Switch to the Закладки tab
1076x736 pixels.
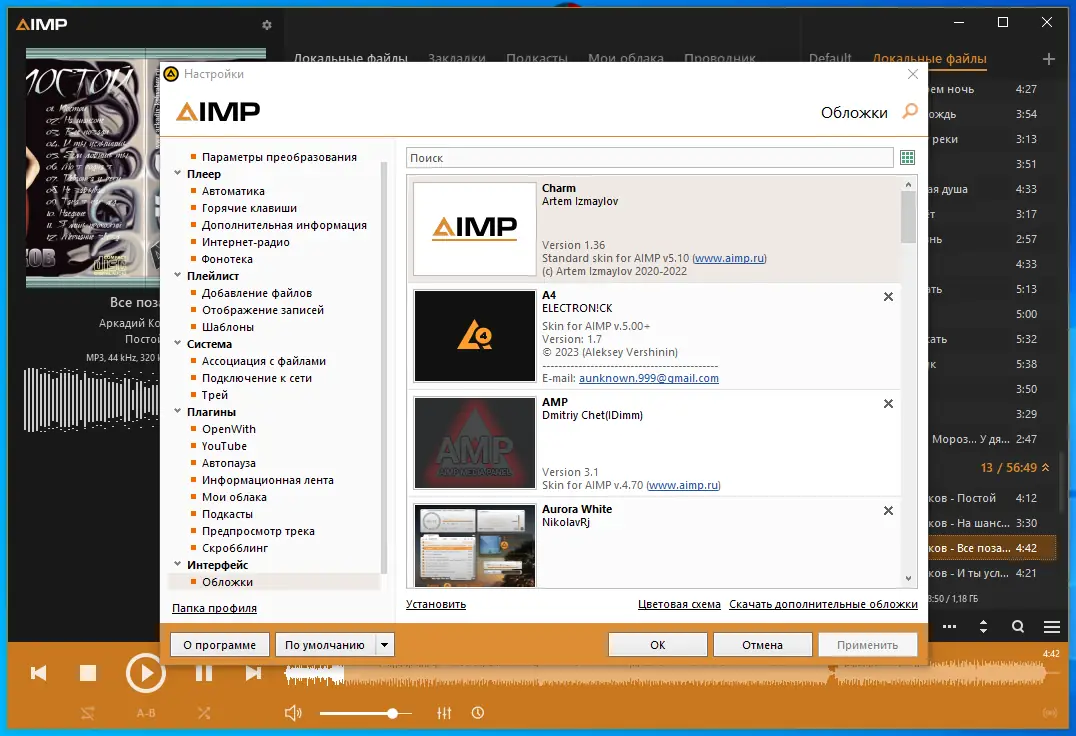(x=456, y=58)
